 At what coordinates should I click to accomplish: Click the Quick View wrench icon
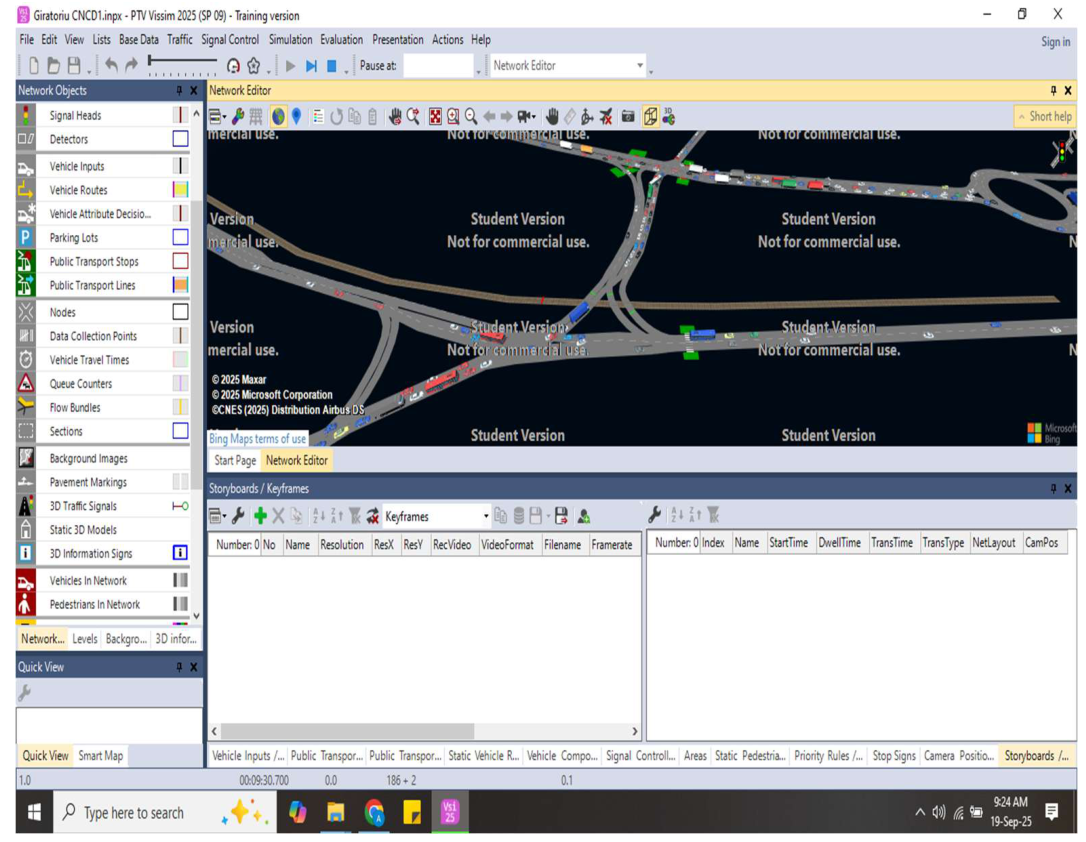25,692
